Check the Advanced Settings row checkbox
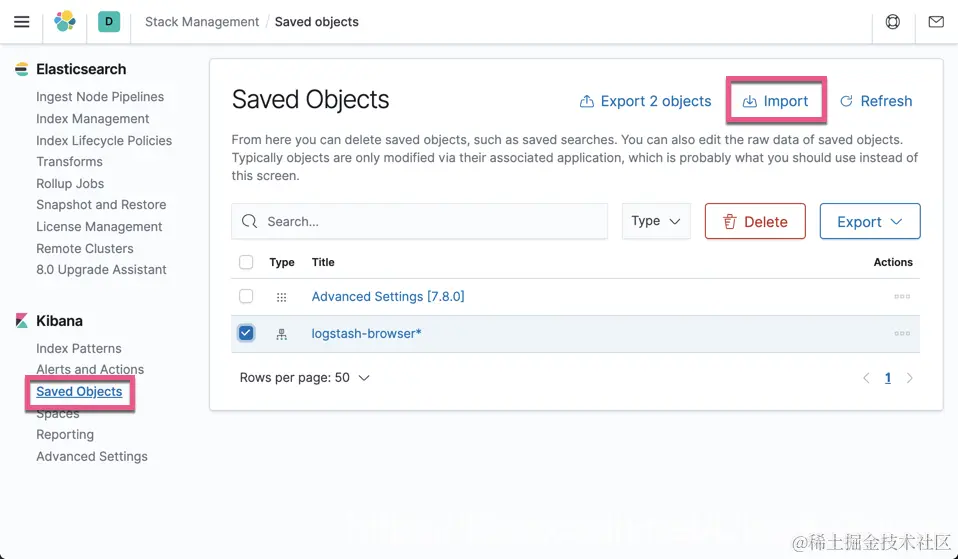The image size is (958, 559). coord(246,296)
